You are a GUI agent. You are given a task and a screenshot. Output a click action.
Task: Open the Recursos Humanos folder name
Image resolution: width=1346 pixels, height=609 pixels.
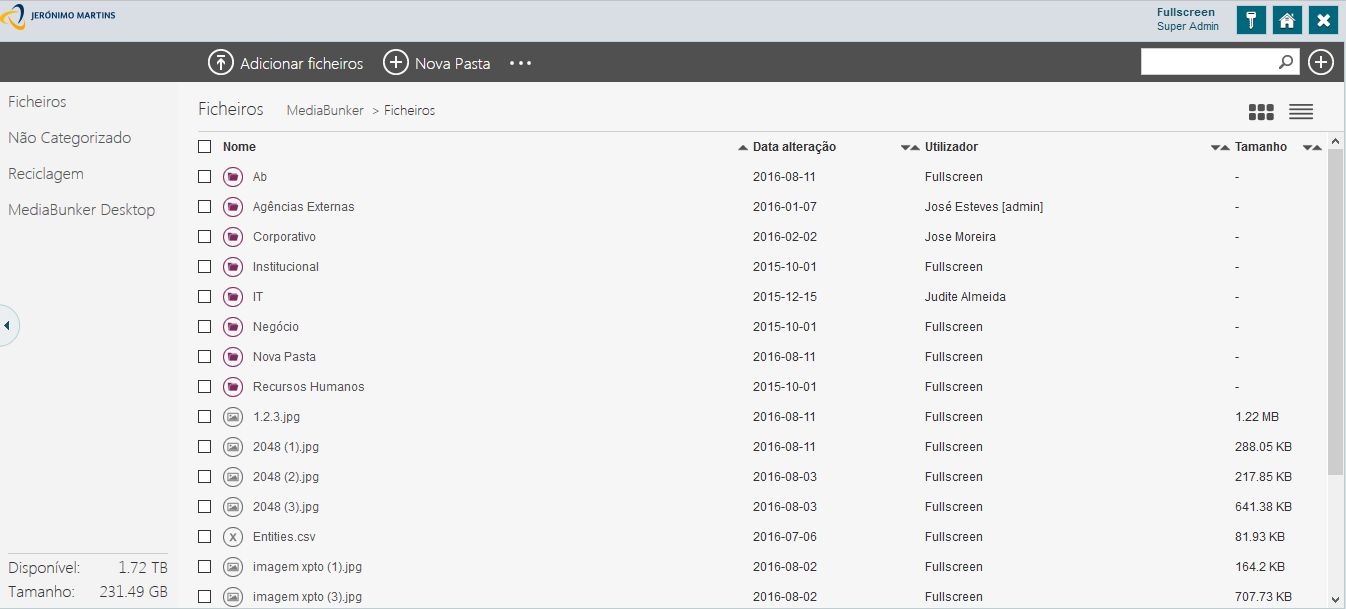point(309,387)
